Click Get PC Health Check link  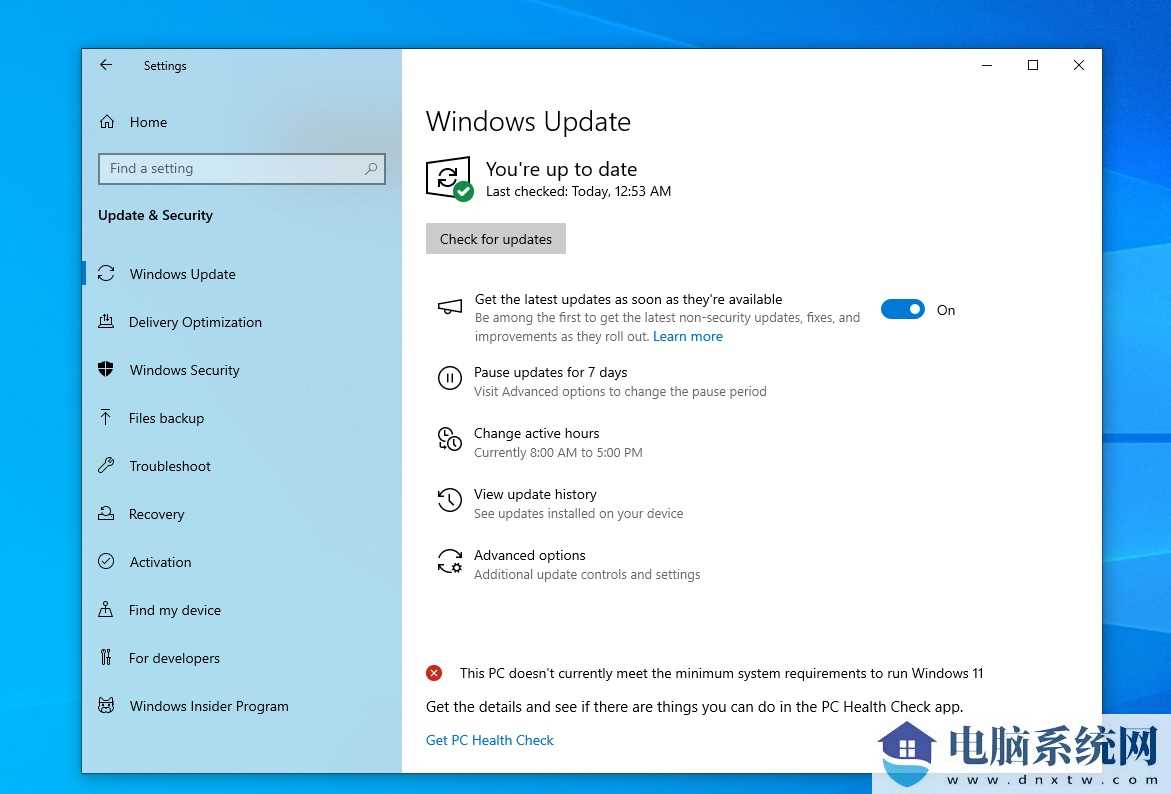point(490,740)
